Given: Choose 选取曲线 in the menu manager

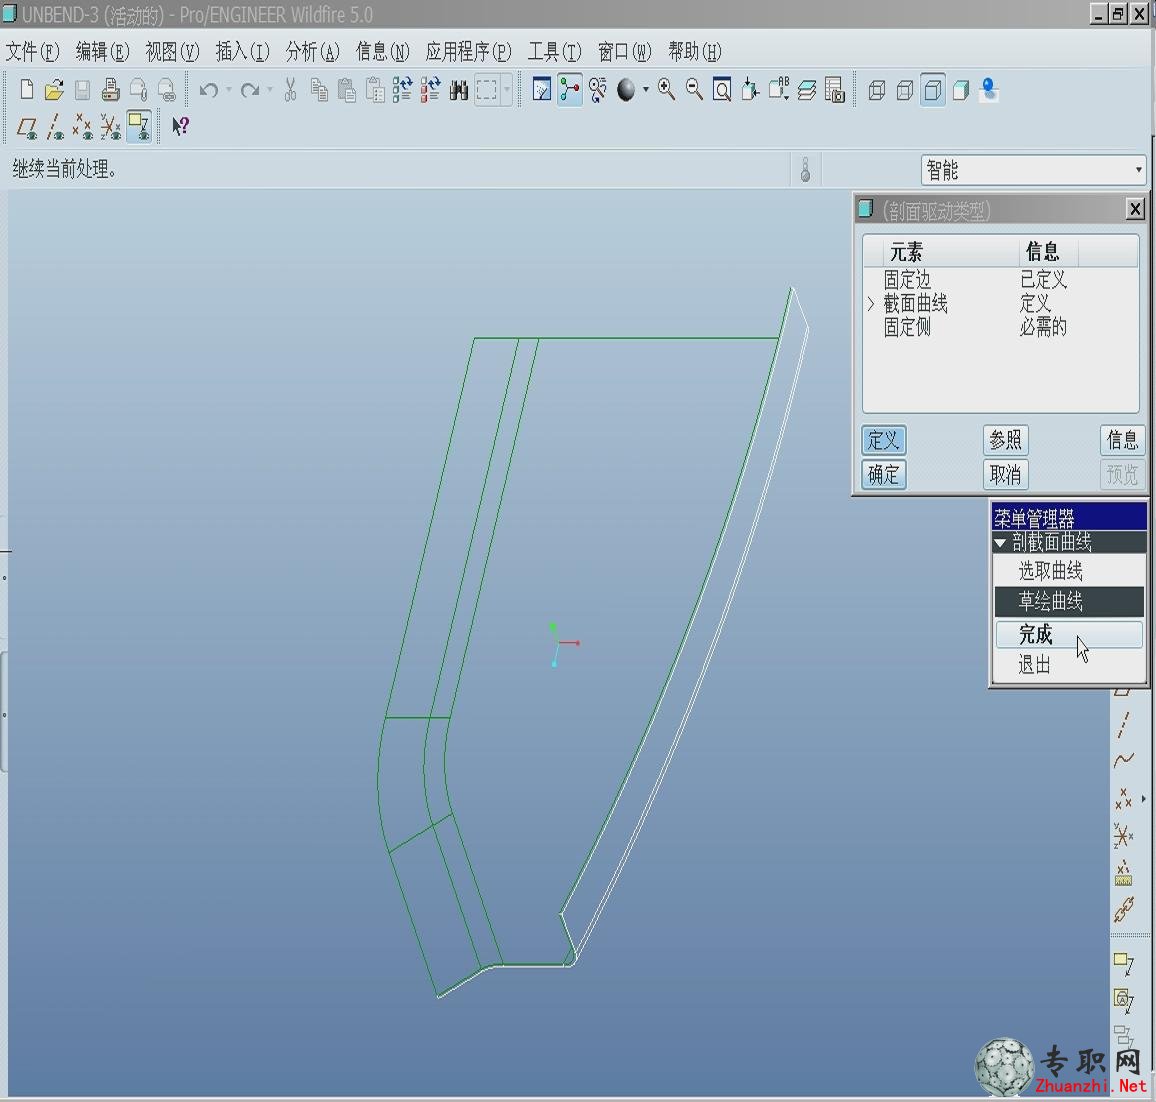Looking at the screenshot, I should coord(1069,571).
